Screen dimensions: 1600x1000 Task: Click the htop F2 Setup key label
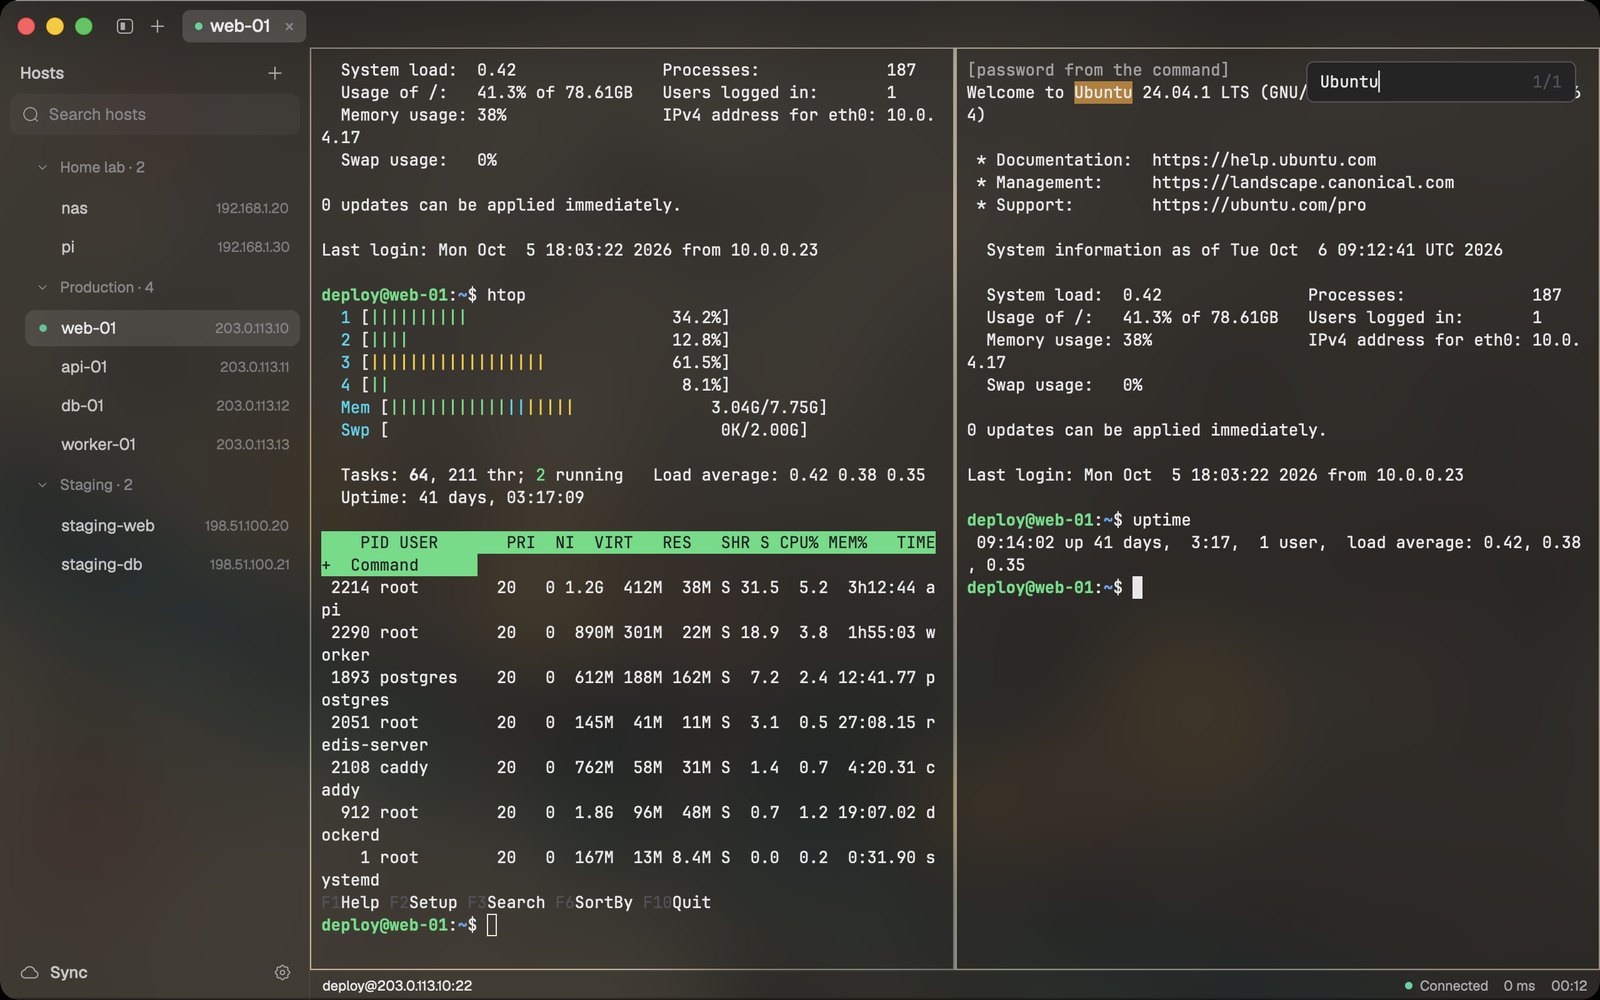tap(423, 902)
